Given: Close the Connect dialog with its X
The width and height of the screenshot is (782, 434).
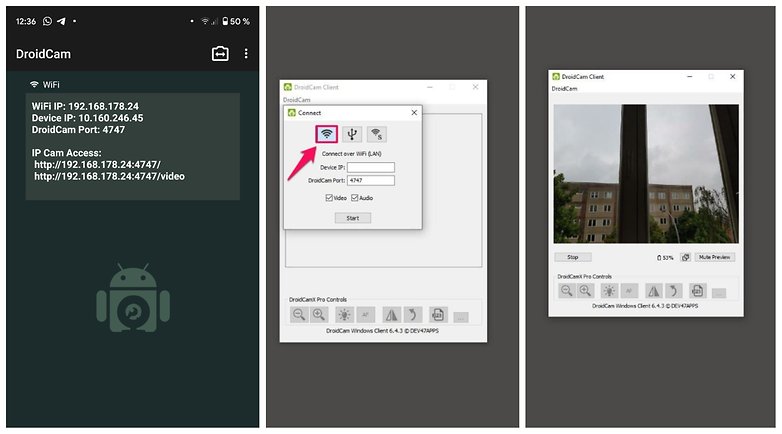Looking at the screenshot, I should tap(414, 113).
